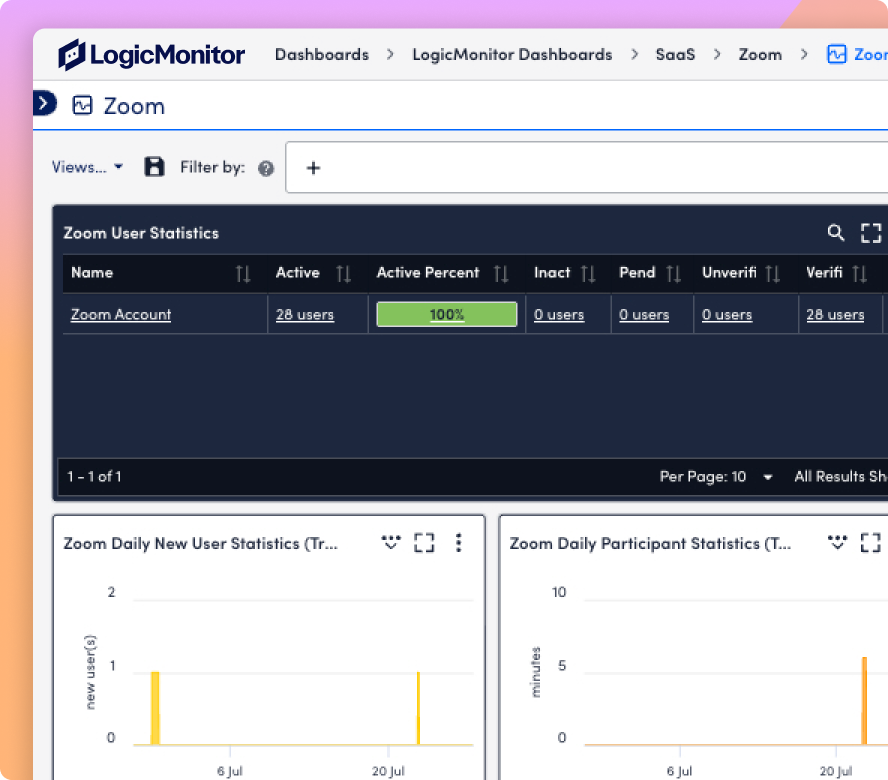Click the 0 users Inact link

(x=558, y=314)
